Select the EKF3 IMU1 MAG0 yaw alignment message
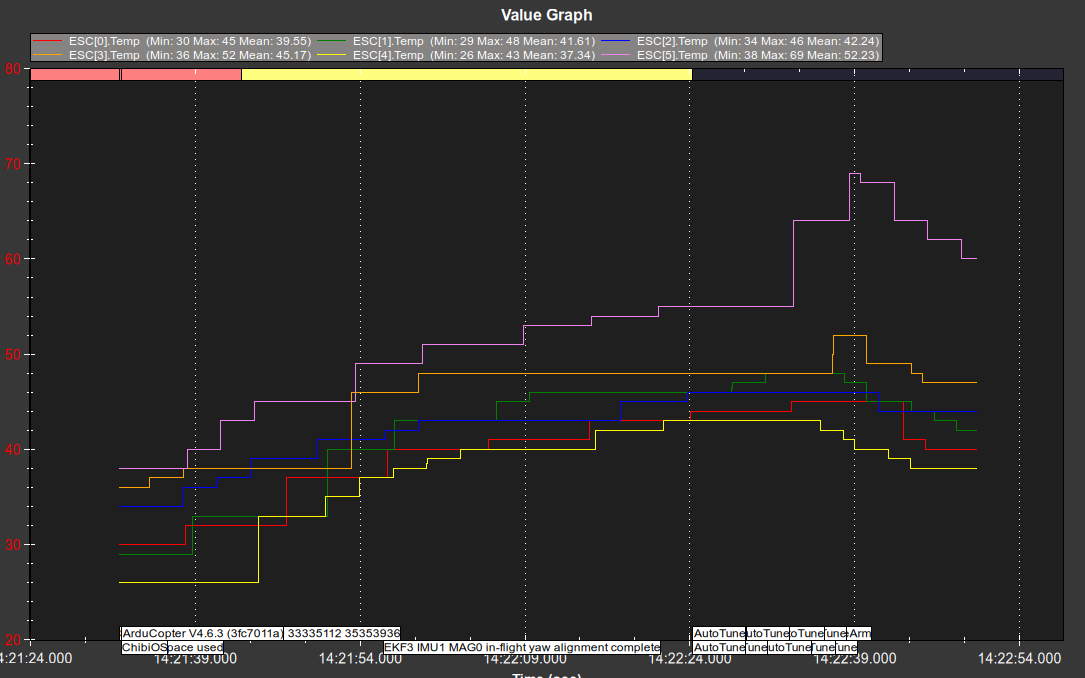The width and height of the screenshot is (1085, 678). tap(522, 647)
